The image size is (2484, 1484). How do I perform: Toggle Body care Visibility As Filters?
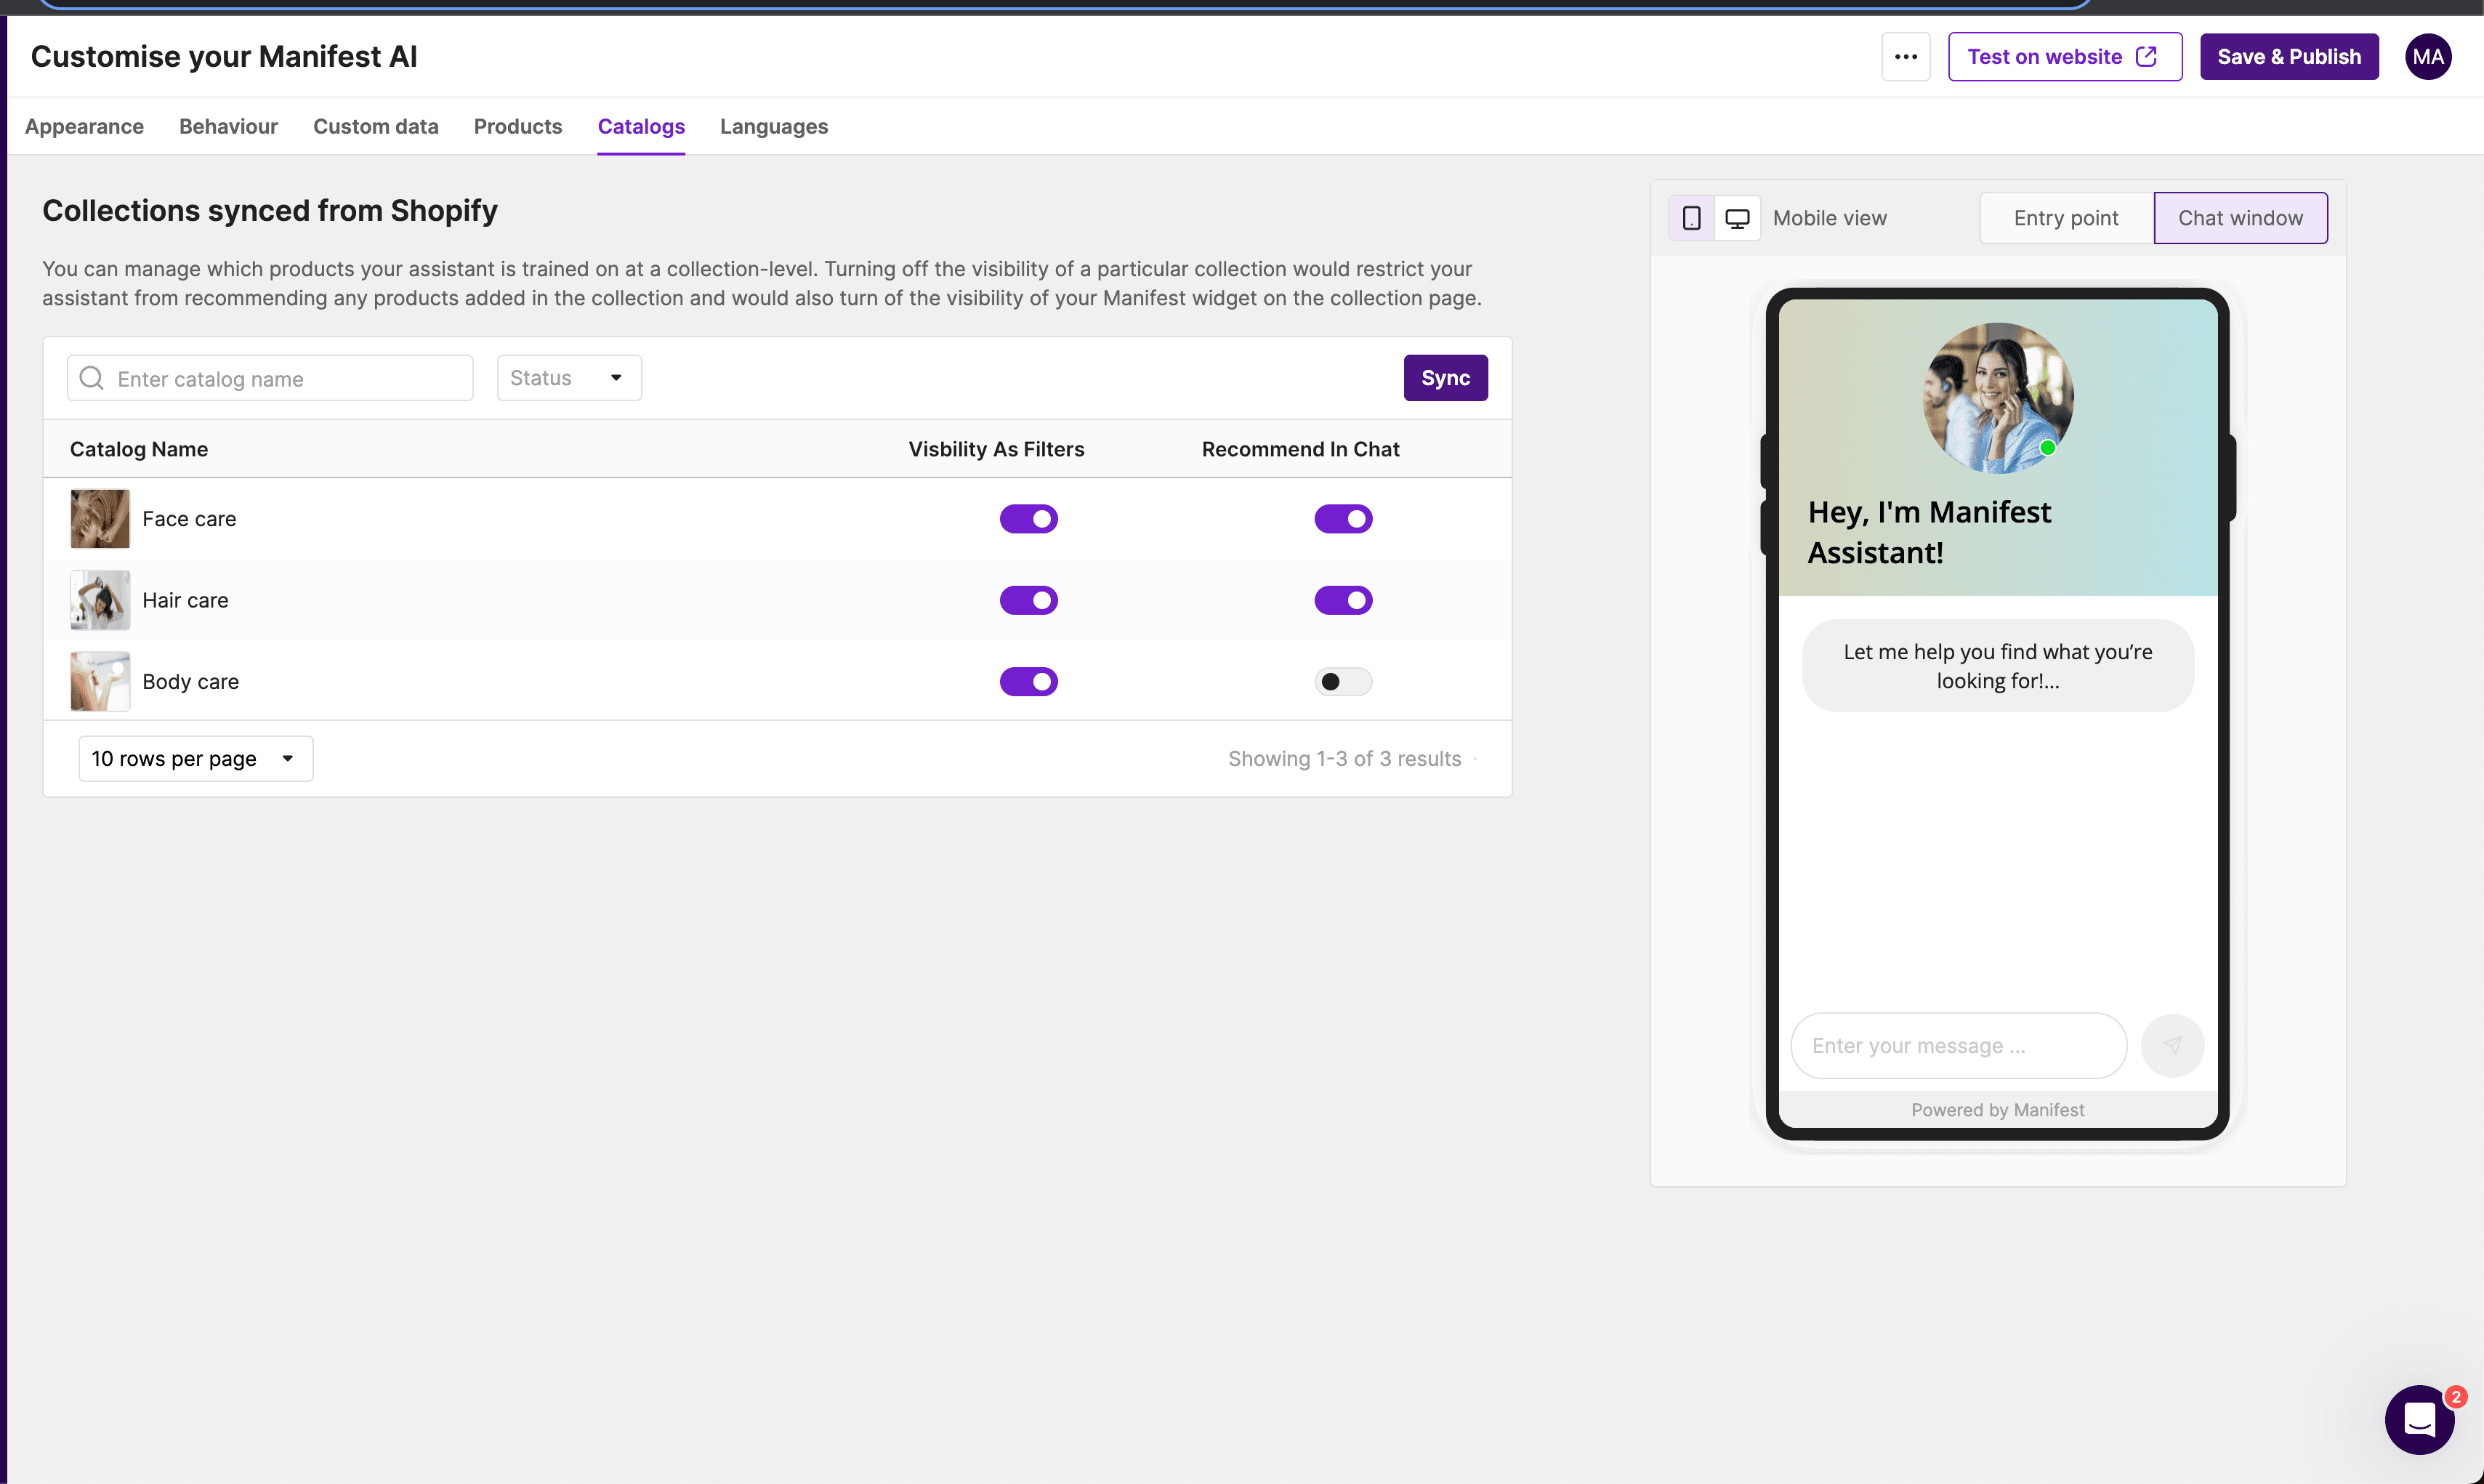[1028, 682]
